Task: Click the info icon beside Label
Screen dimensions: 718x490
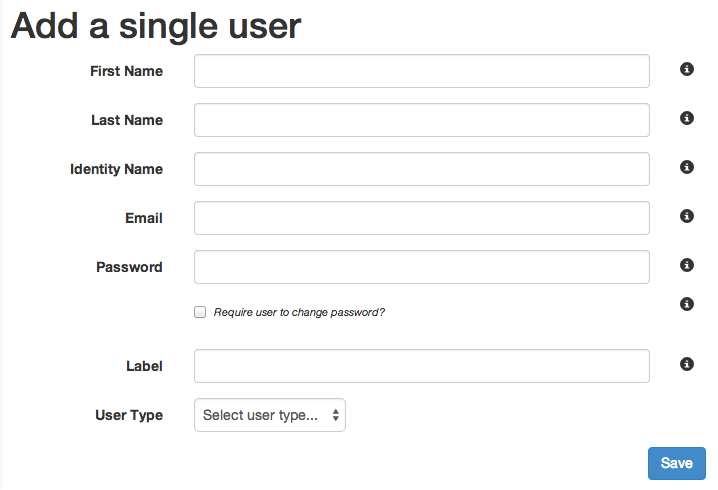Action: click(686, 365)
